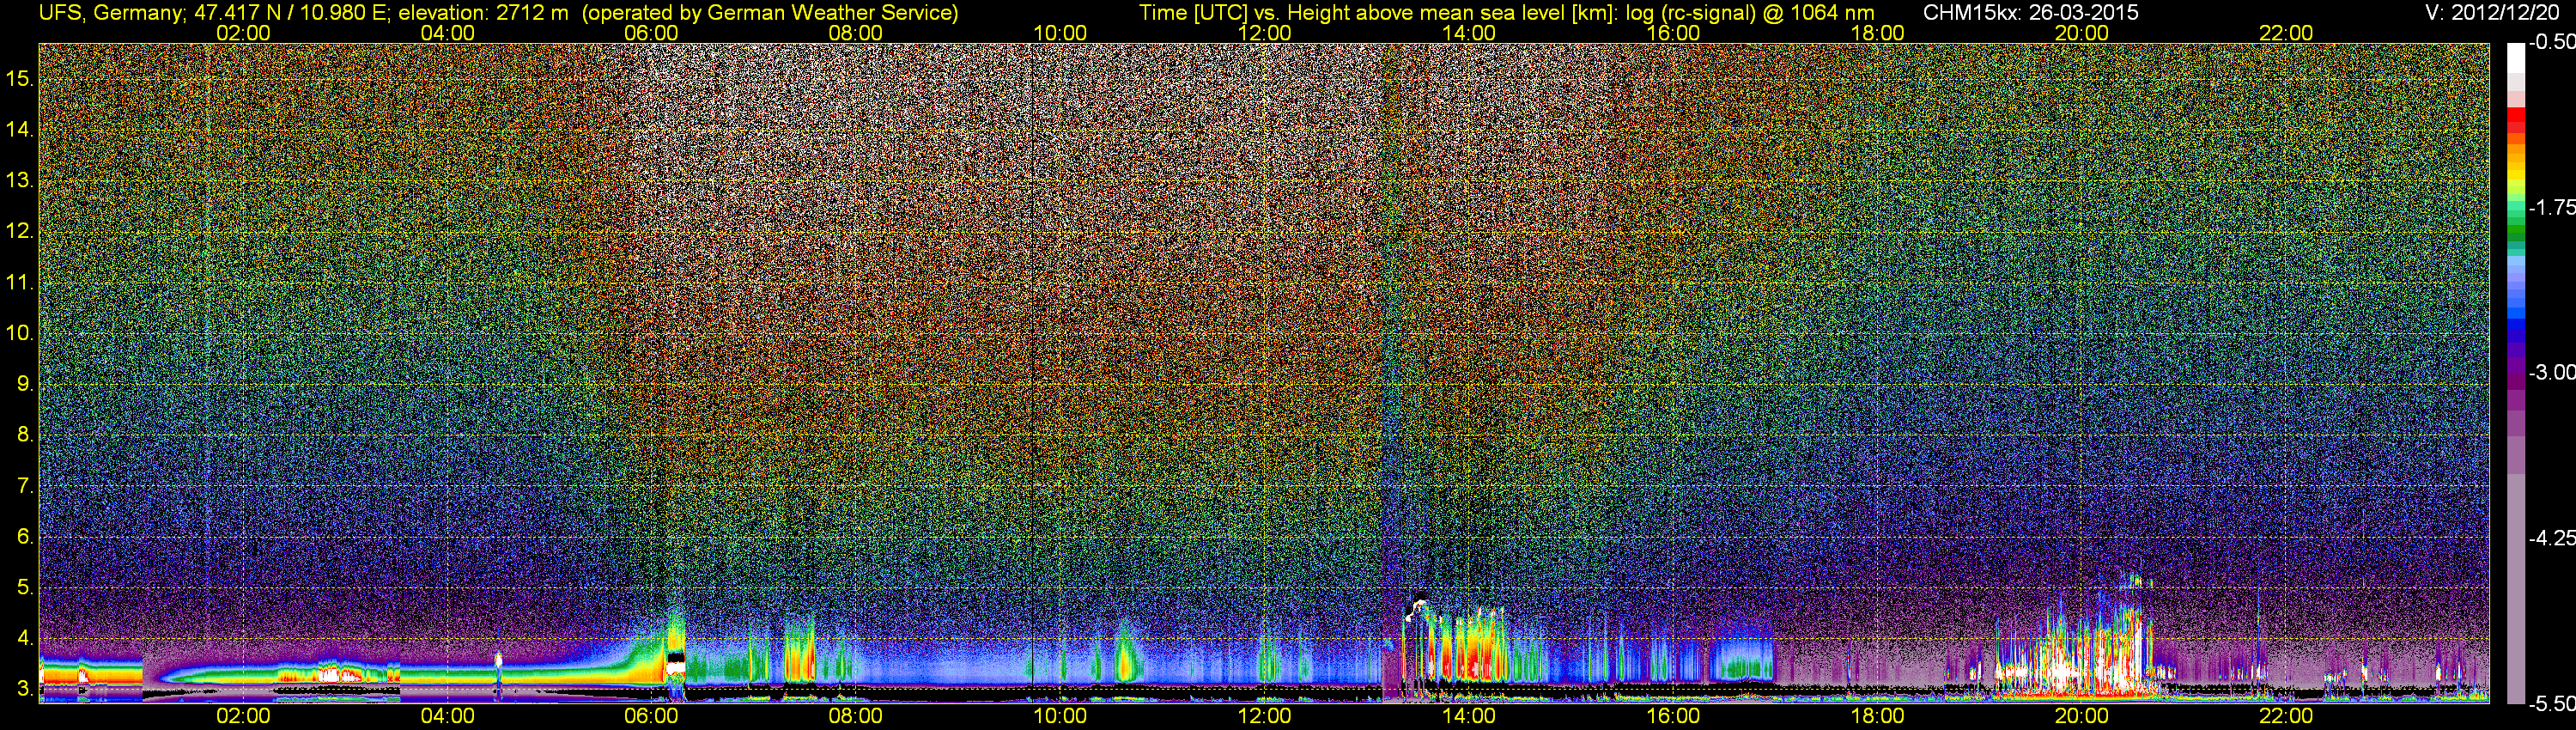Click the 08:00 label on top time axis
This screenshot has width=2576, height=730.
856,33
